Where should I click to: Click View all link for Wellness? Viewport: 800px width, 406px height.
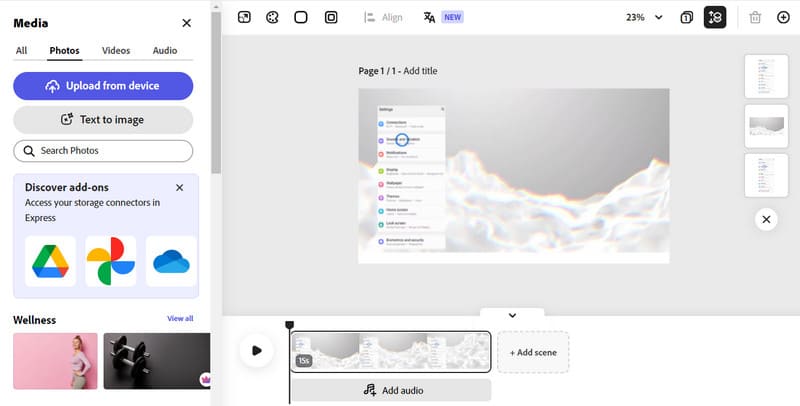[180, 319]
